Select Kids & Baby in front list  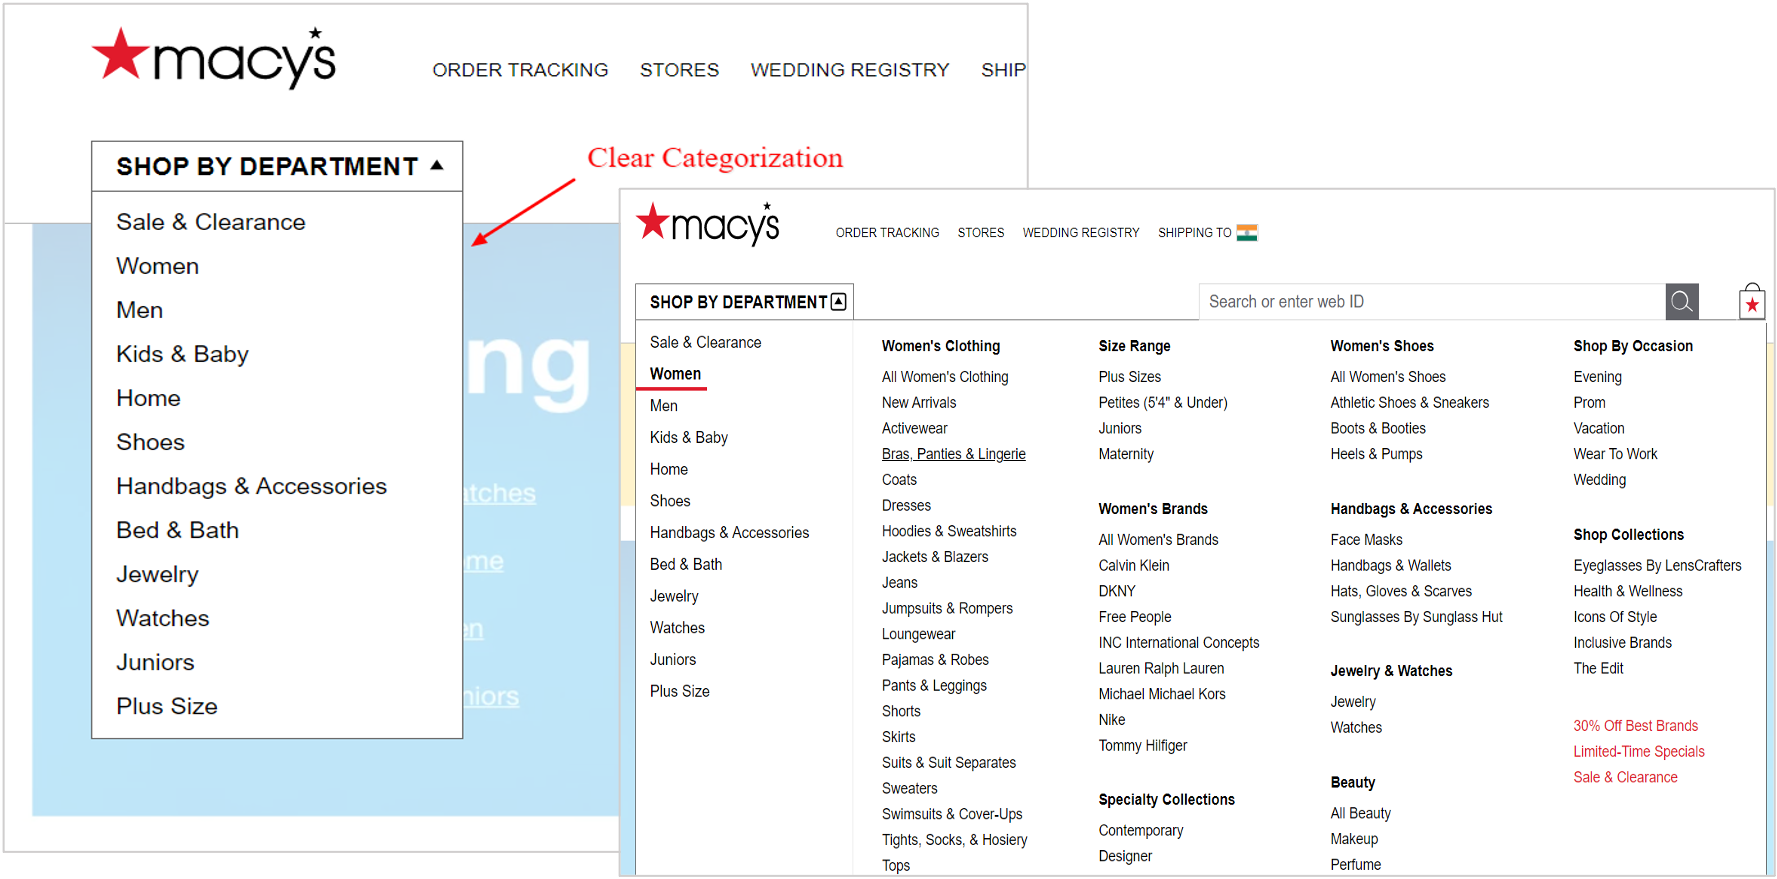point(689,438)
